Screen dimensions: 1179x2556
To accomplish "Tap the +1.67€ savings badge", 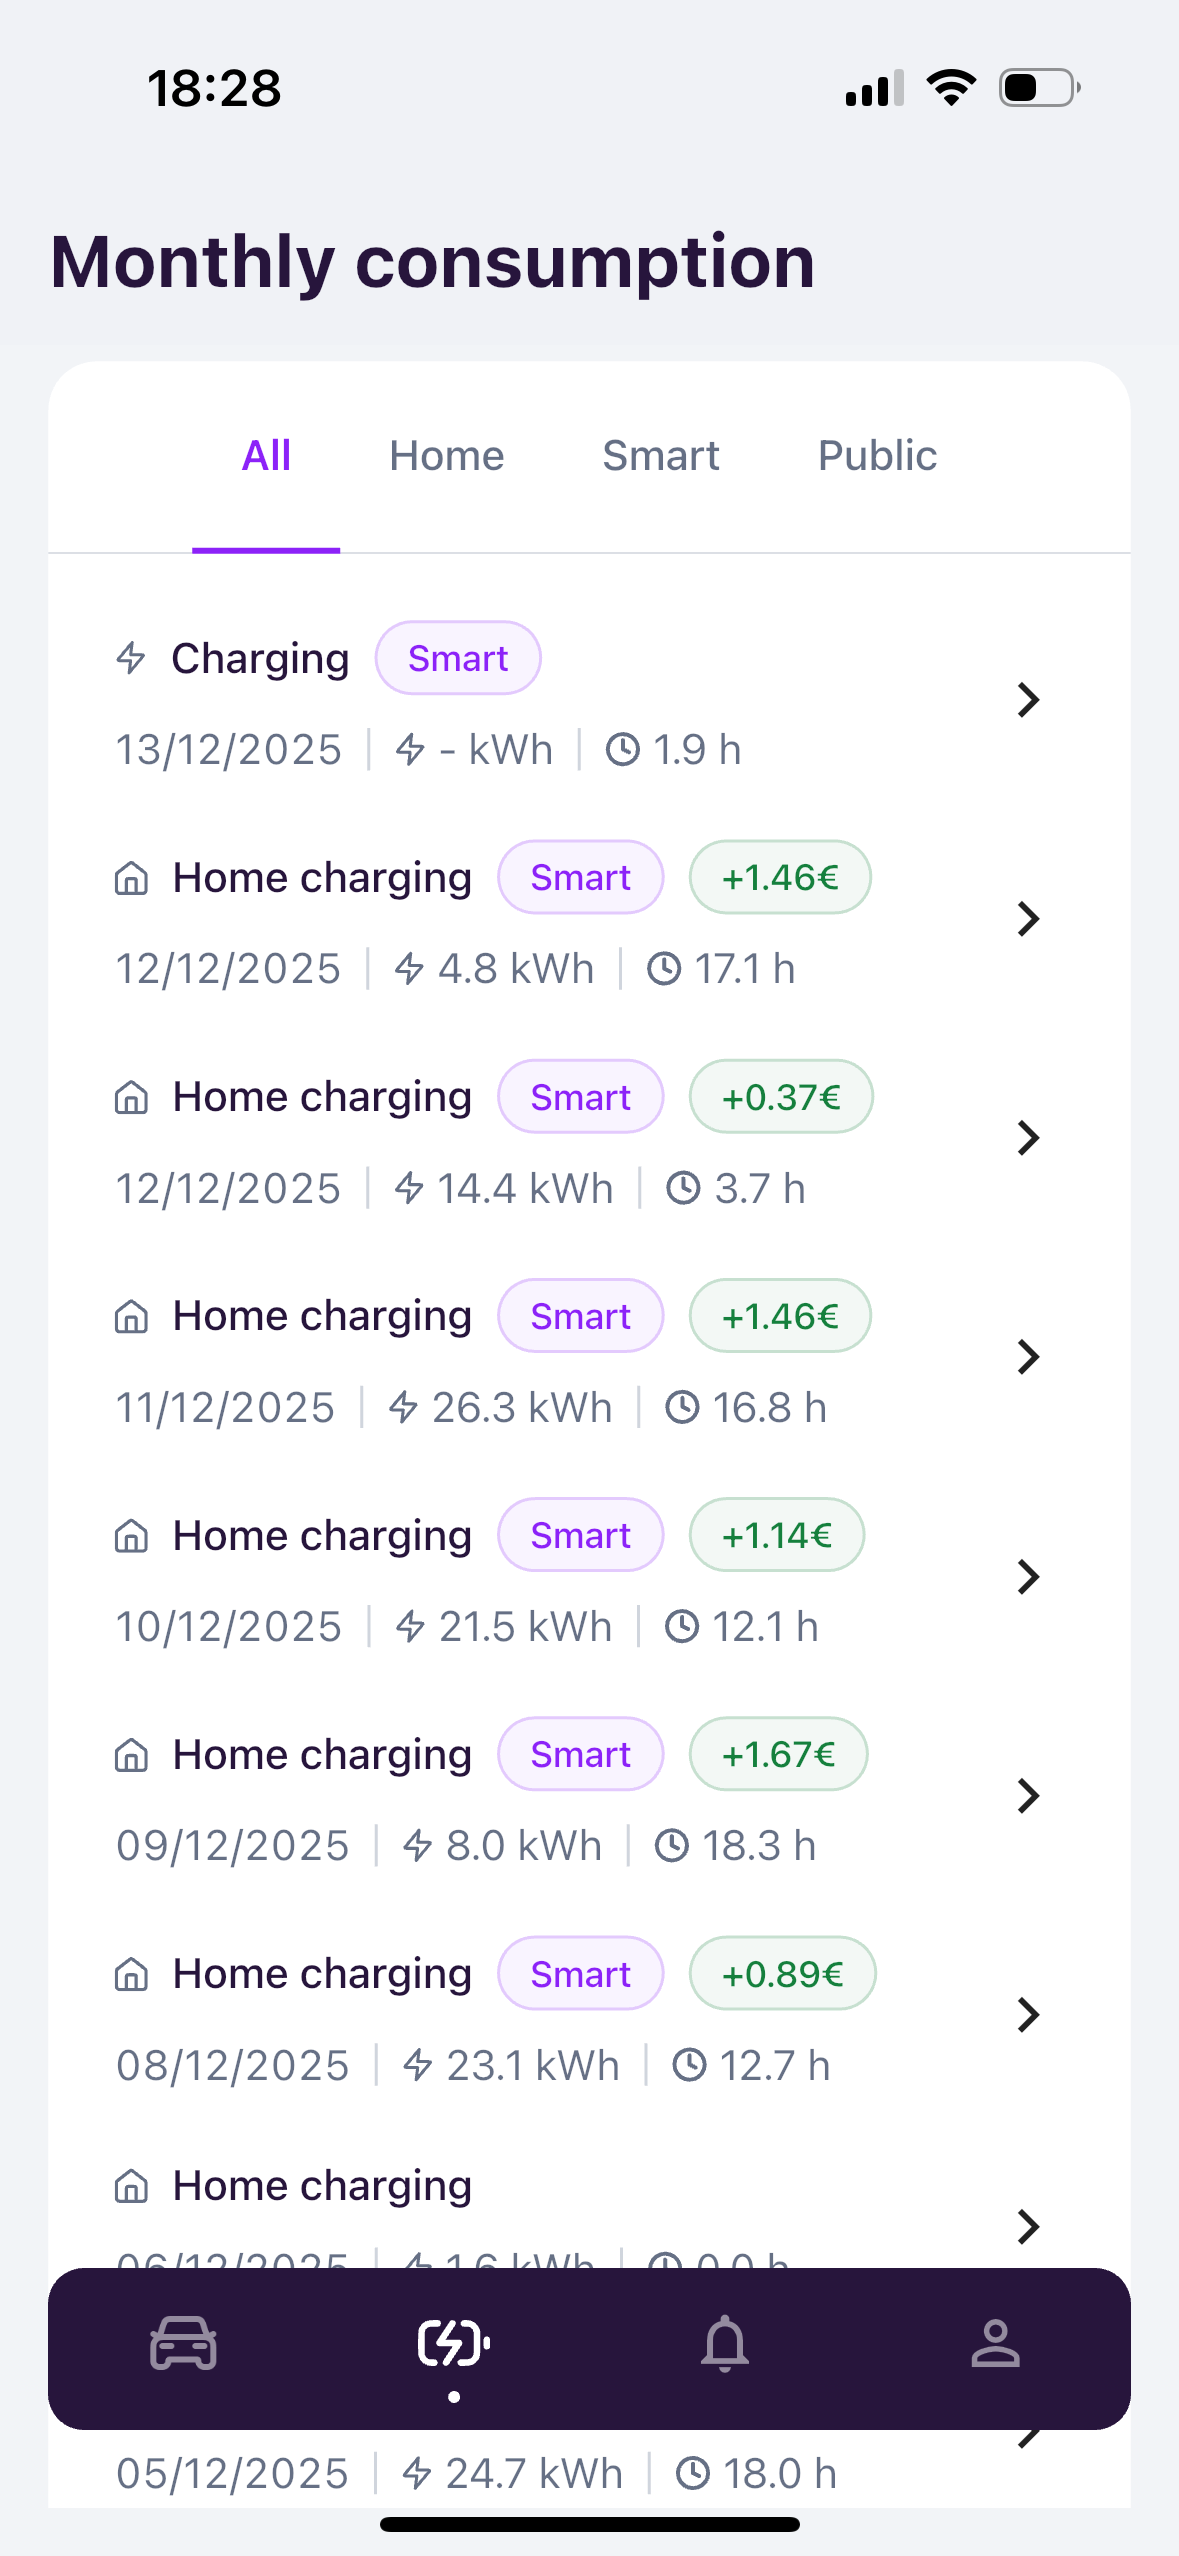I will 778,1754.
